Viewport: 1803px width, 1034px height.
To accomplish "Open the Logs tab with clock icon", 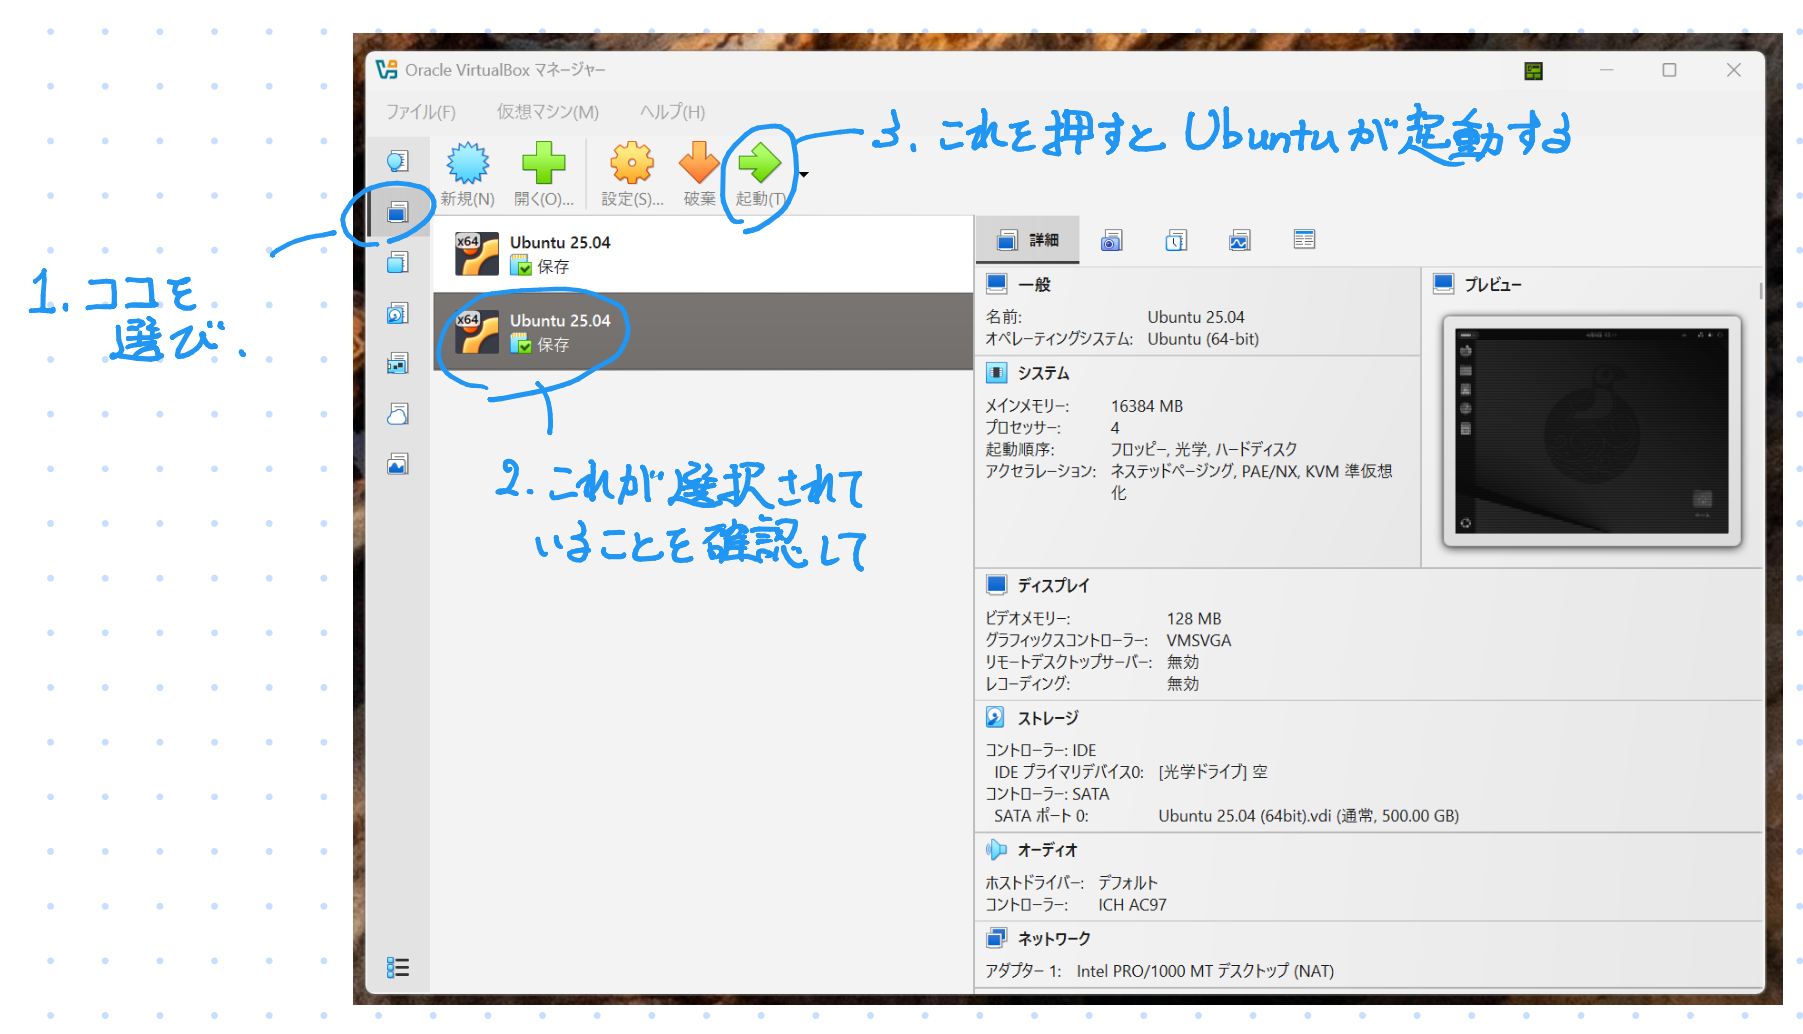I will [x=1176, y=240].
